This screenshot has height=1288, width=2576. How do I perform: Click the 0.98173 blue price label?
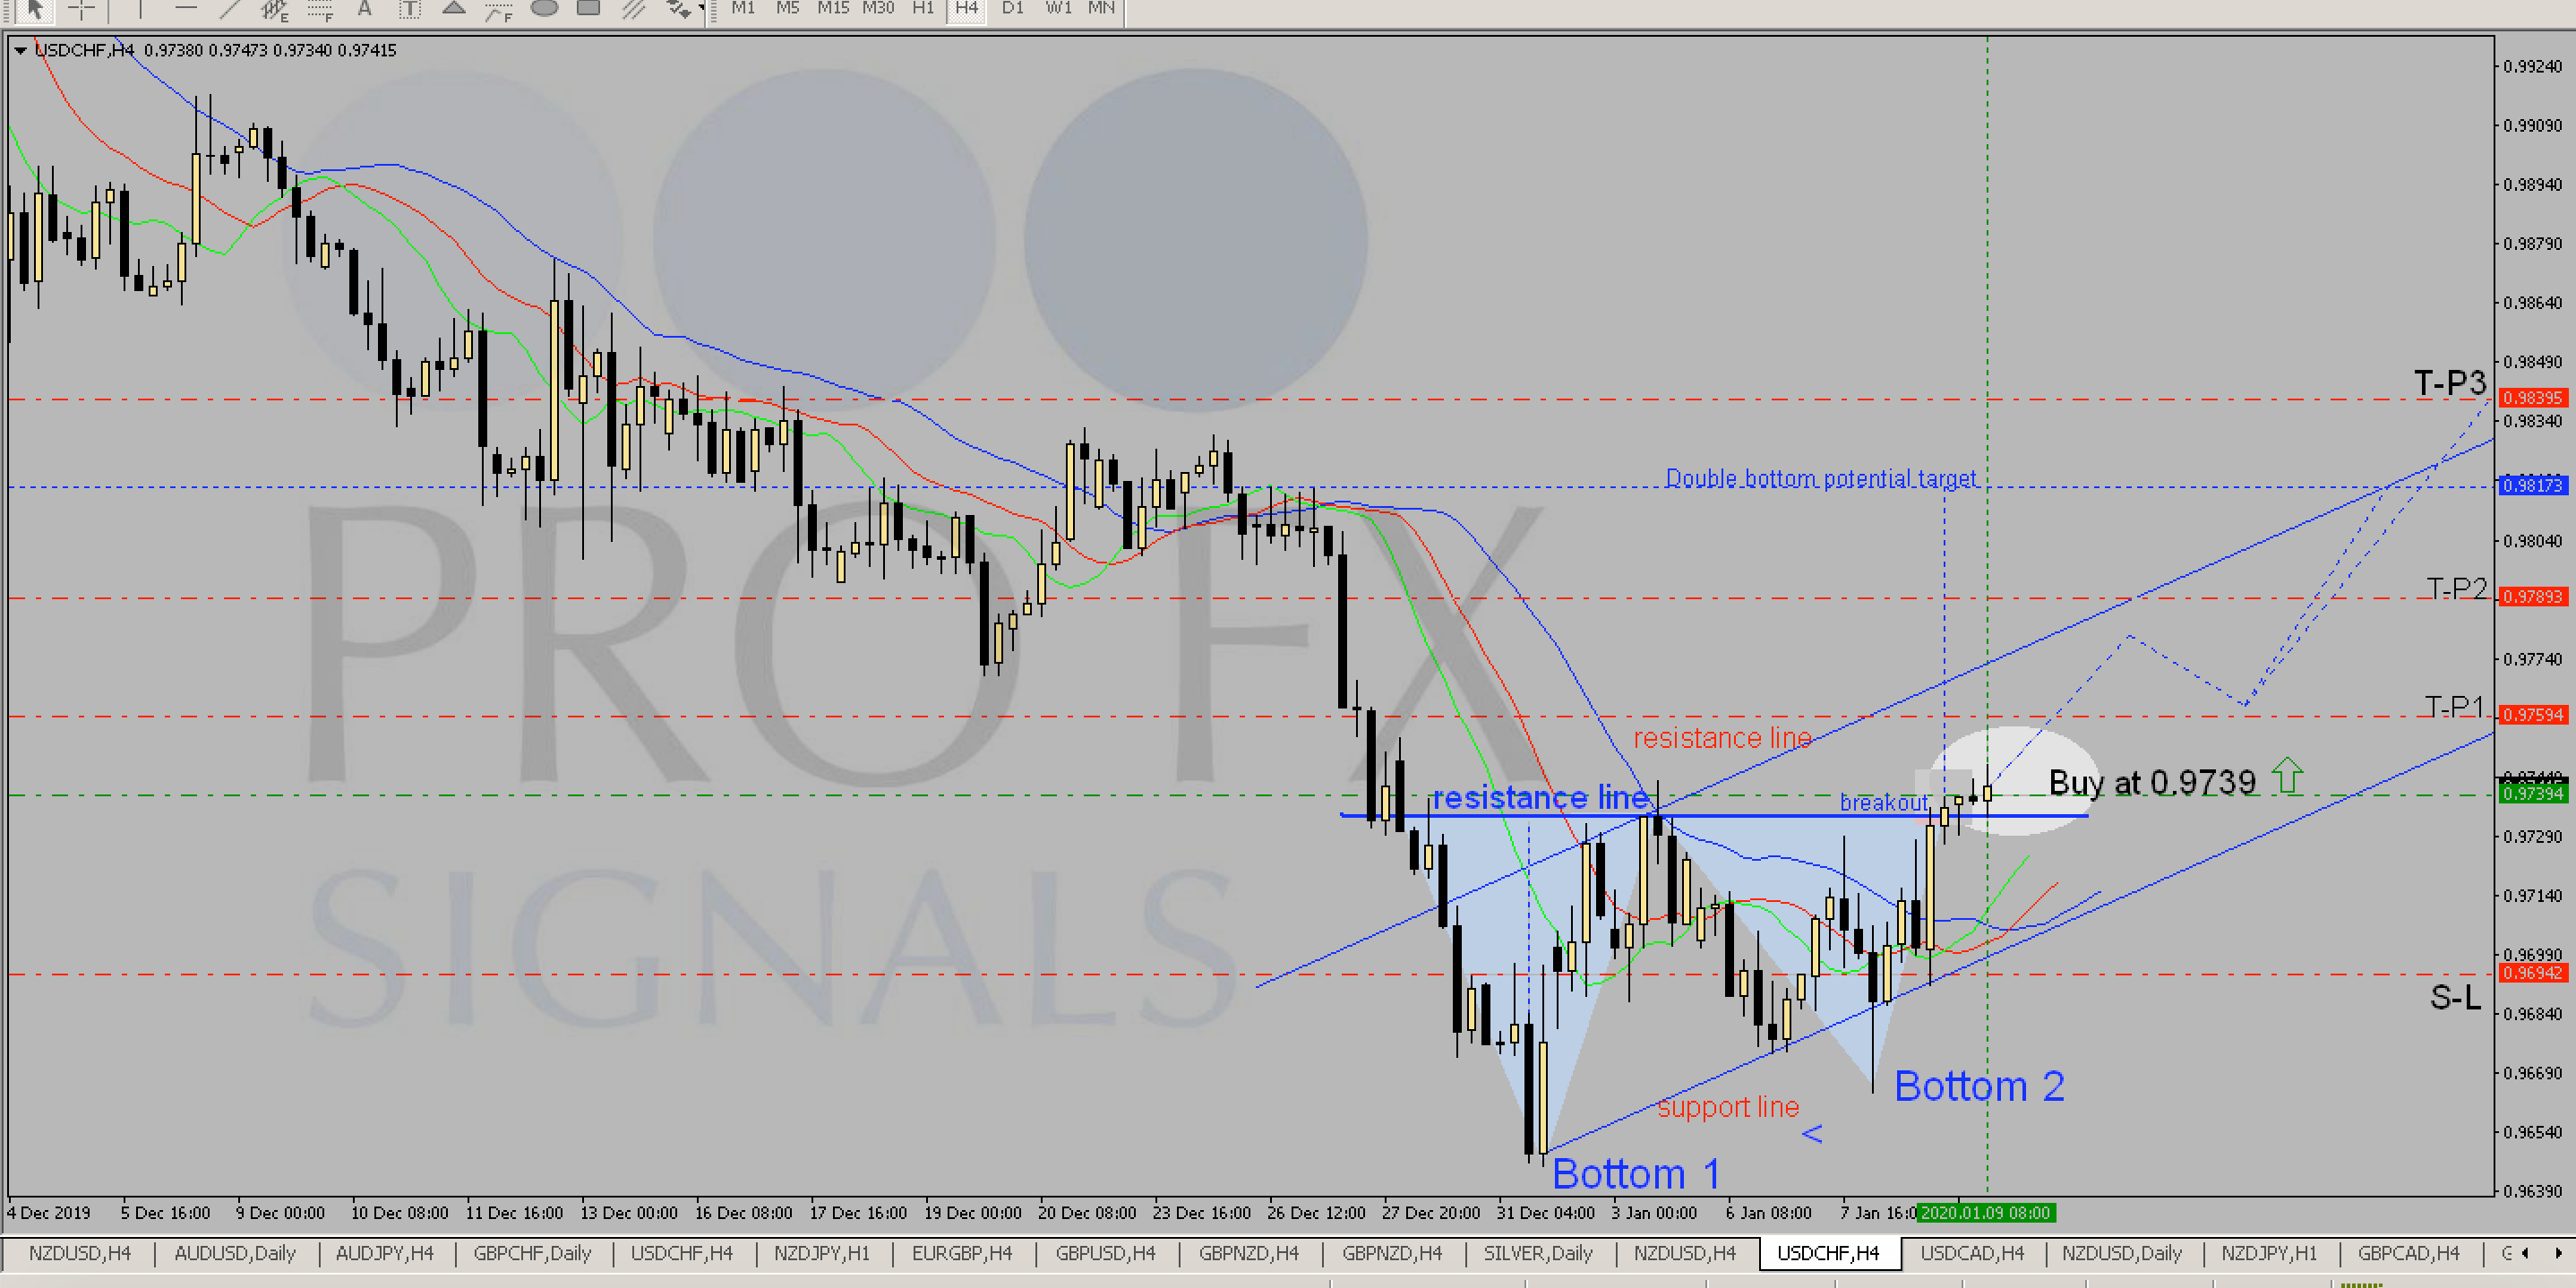(x=2532, y=486)
